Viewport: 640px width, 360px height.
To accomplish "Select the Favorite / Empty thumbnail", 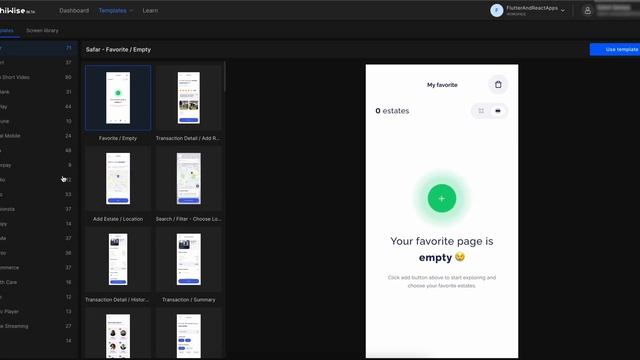I will (118, 98).
